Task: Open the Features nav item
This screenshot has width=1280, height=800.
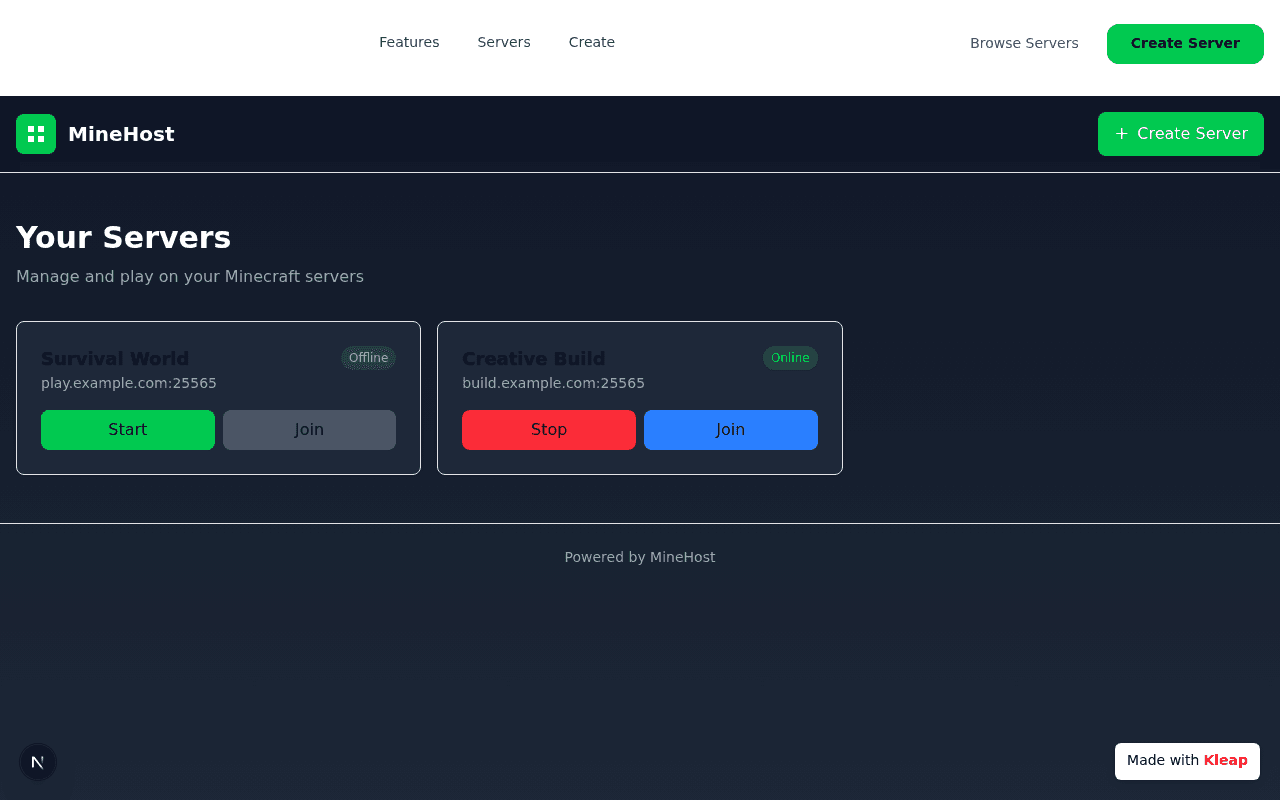Action: tap(409, 42)
